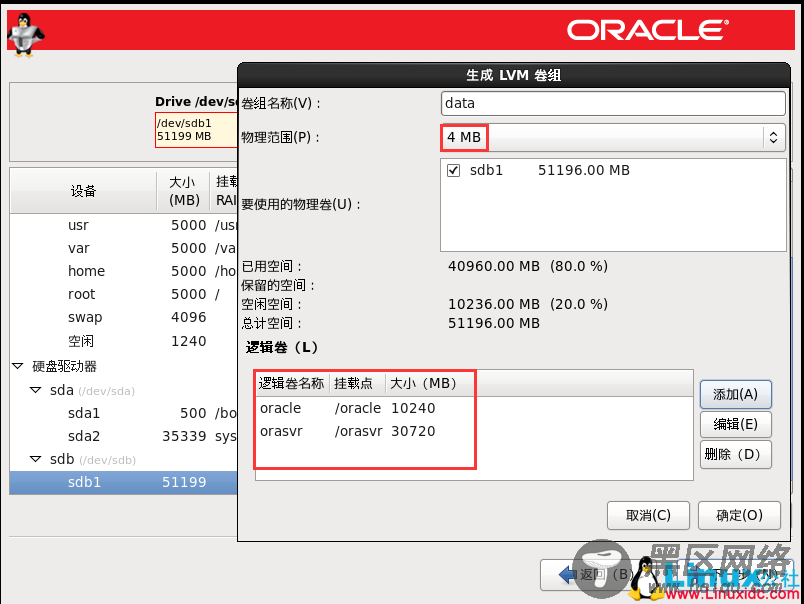Select the oracle logical volume row
804x604 pixels.
pyautogui.click(x=474, y=408)
